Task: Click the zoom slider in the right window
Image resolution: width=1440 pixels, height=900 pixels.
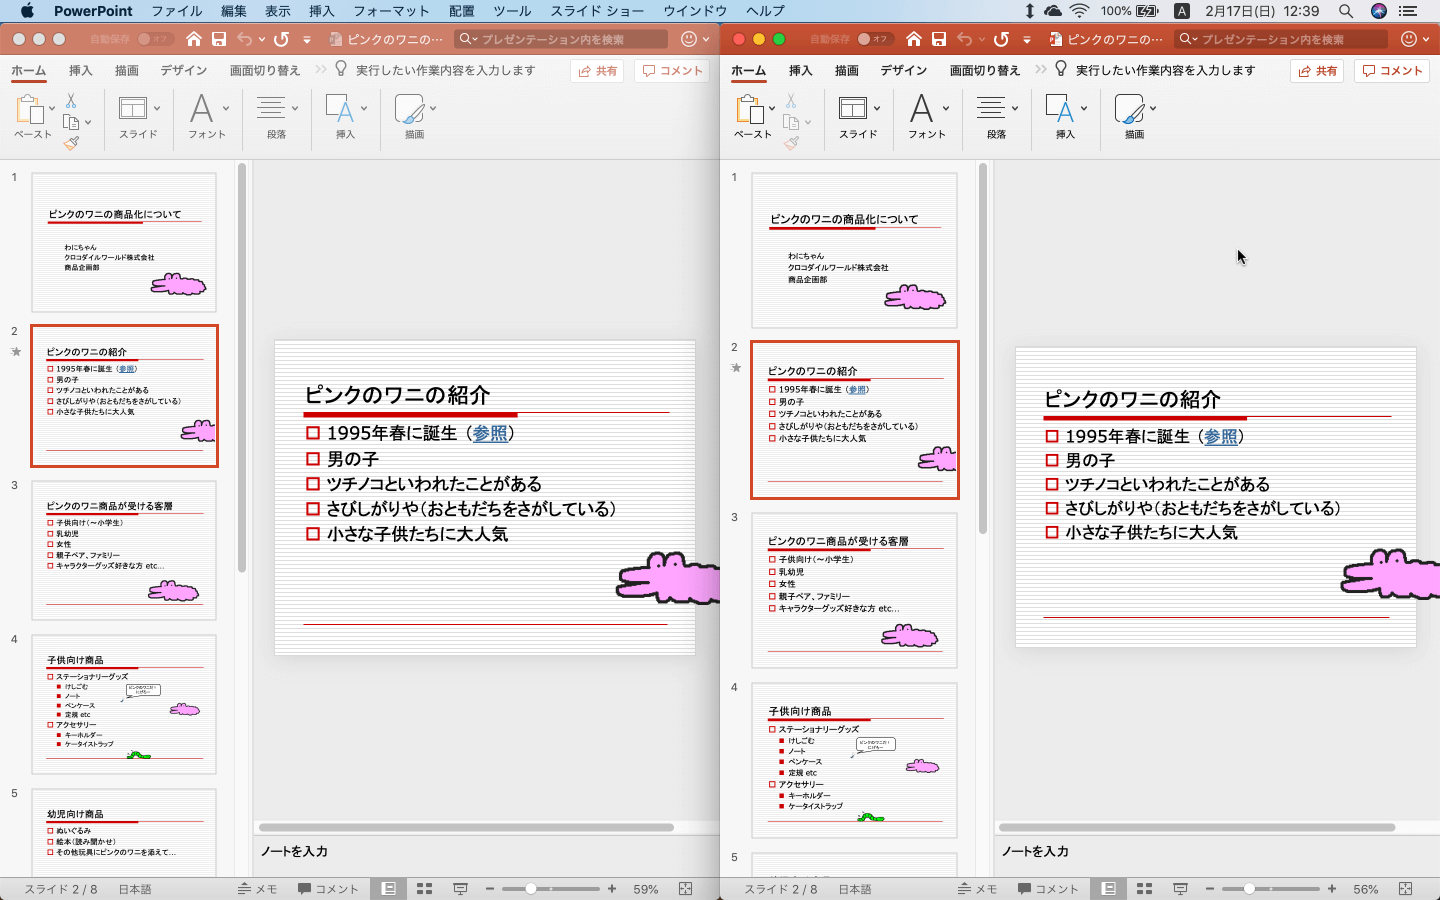Action: pos(1270,889)
